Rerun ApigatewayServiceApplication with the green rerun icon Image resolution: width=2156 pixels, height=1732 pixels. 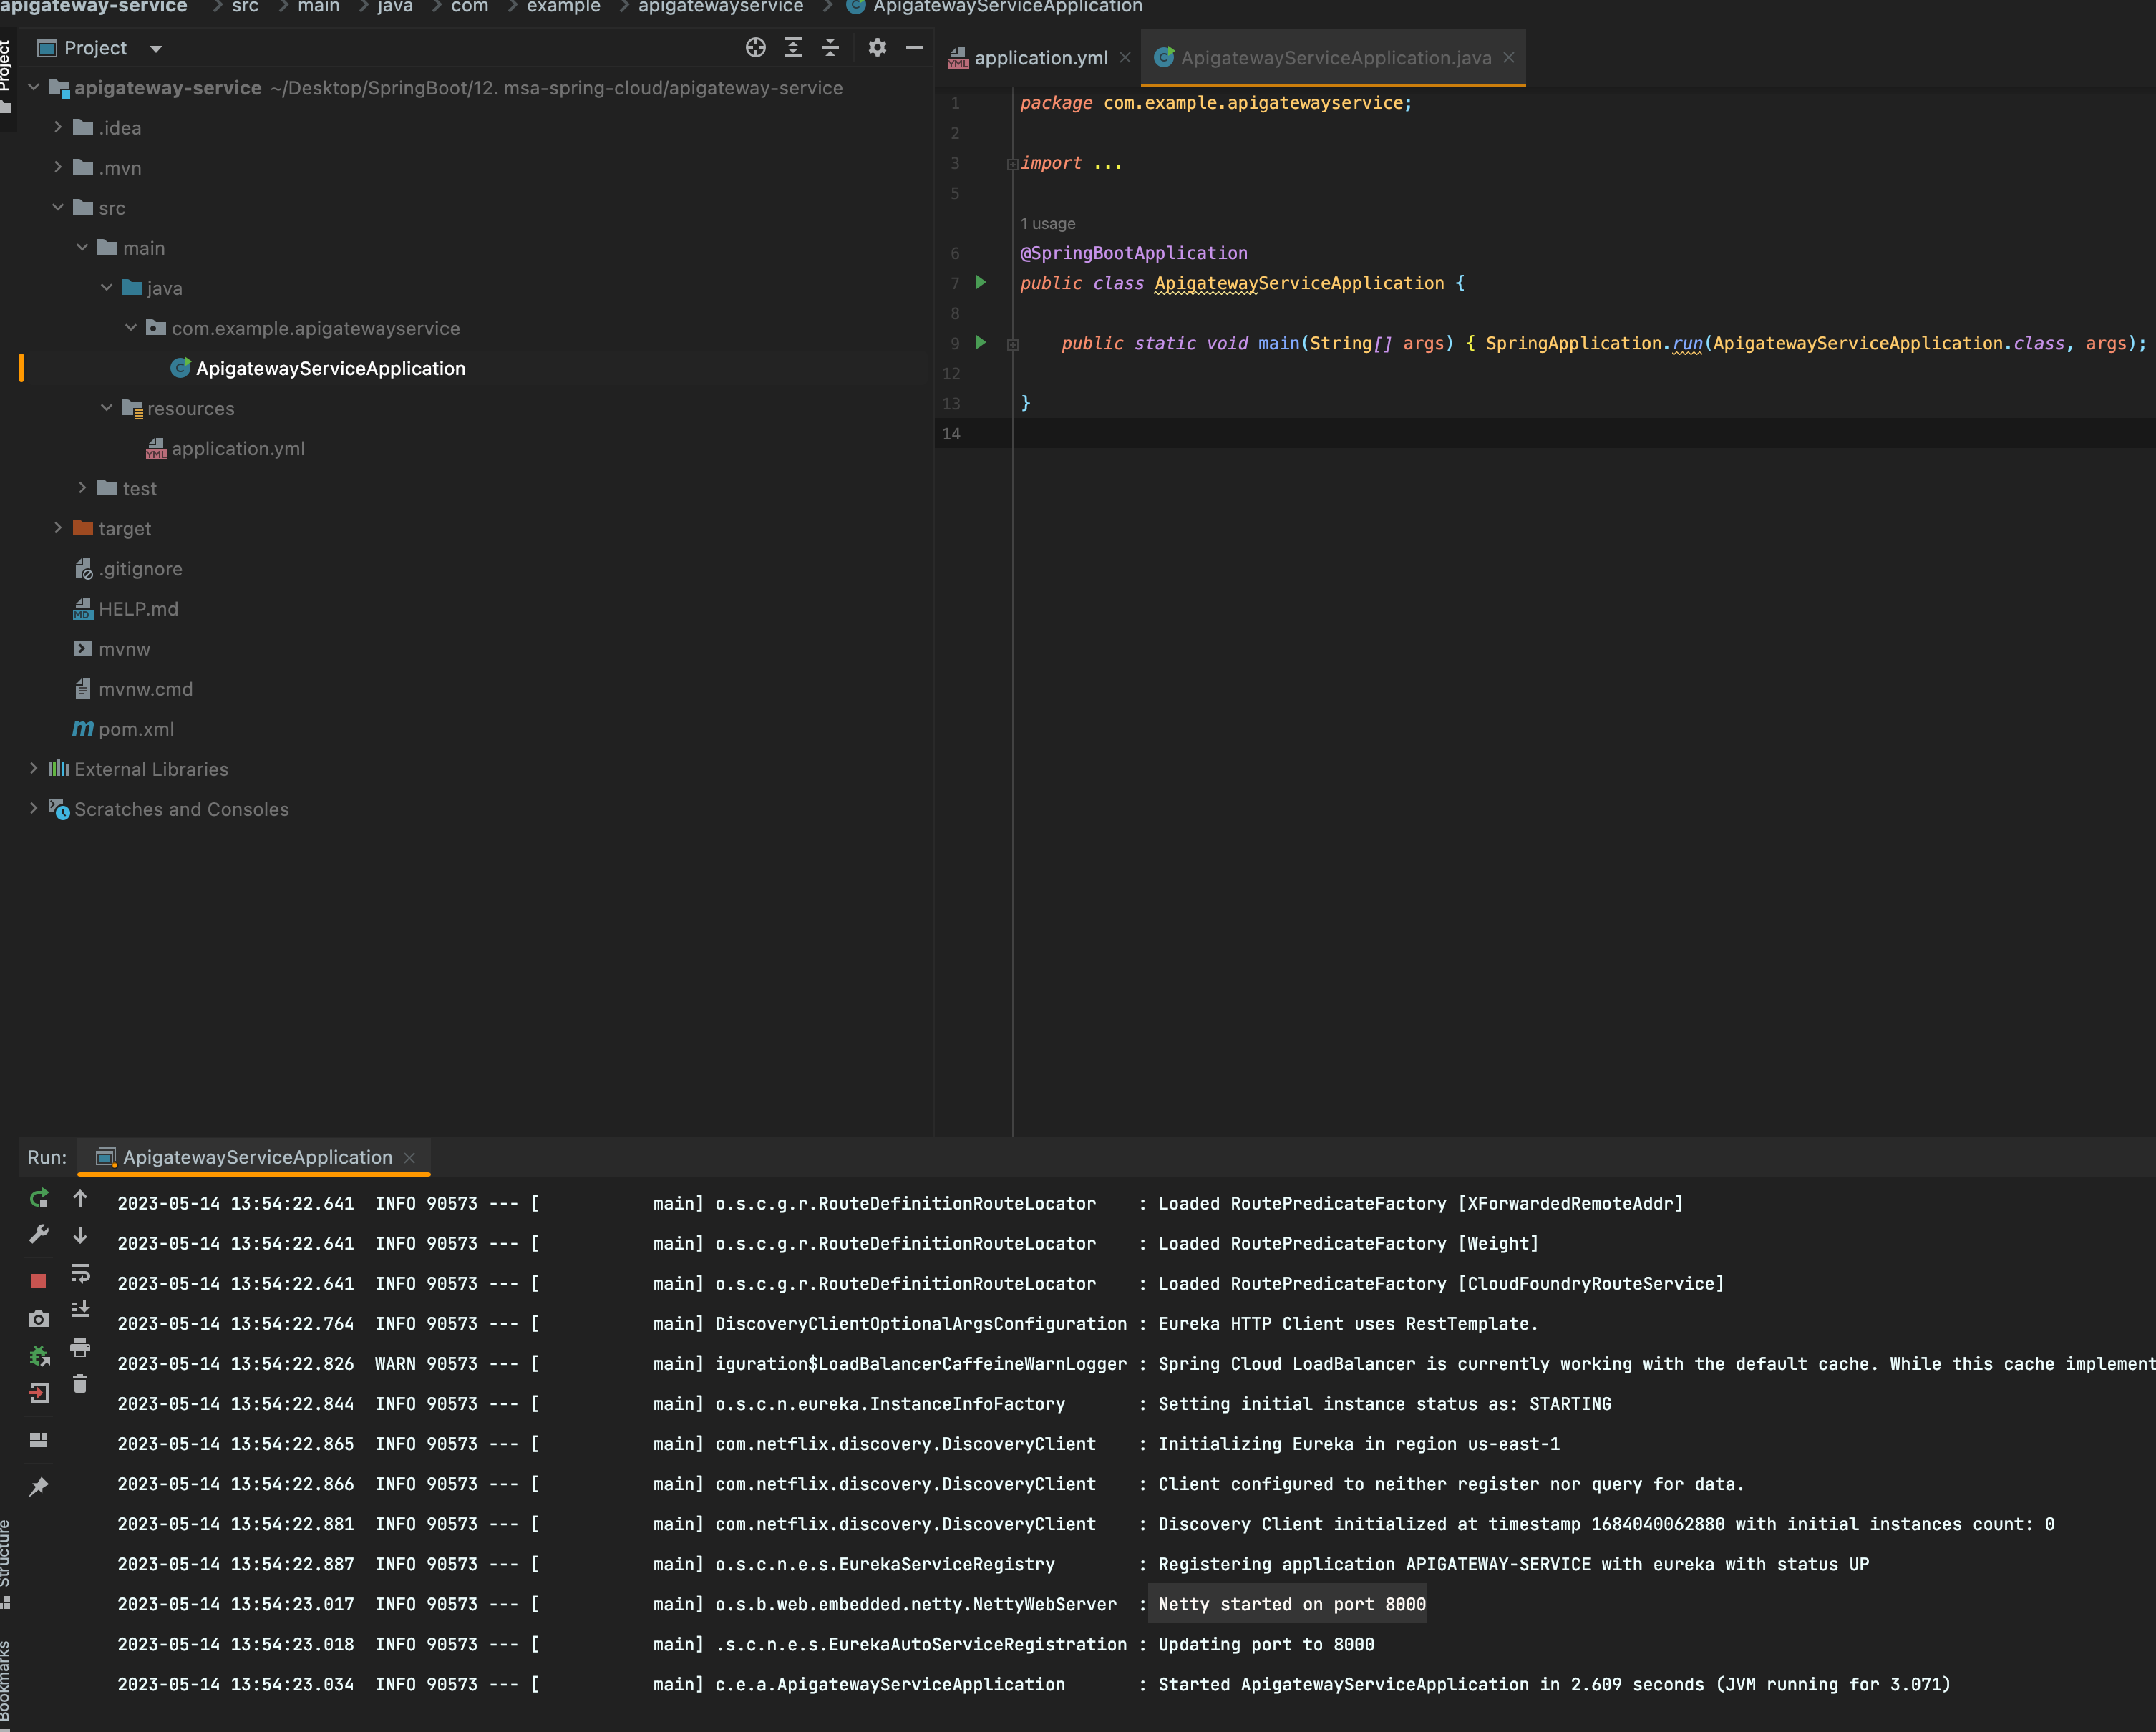39,1198
